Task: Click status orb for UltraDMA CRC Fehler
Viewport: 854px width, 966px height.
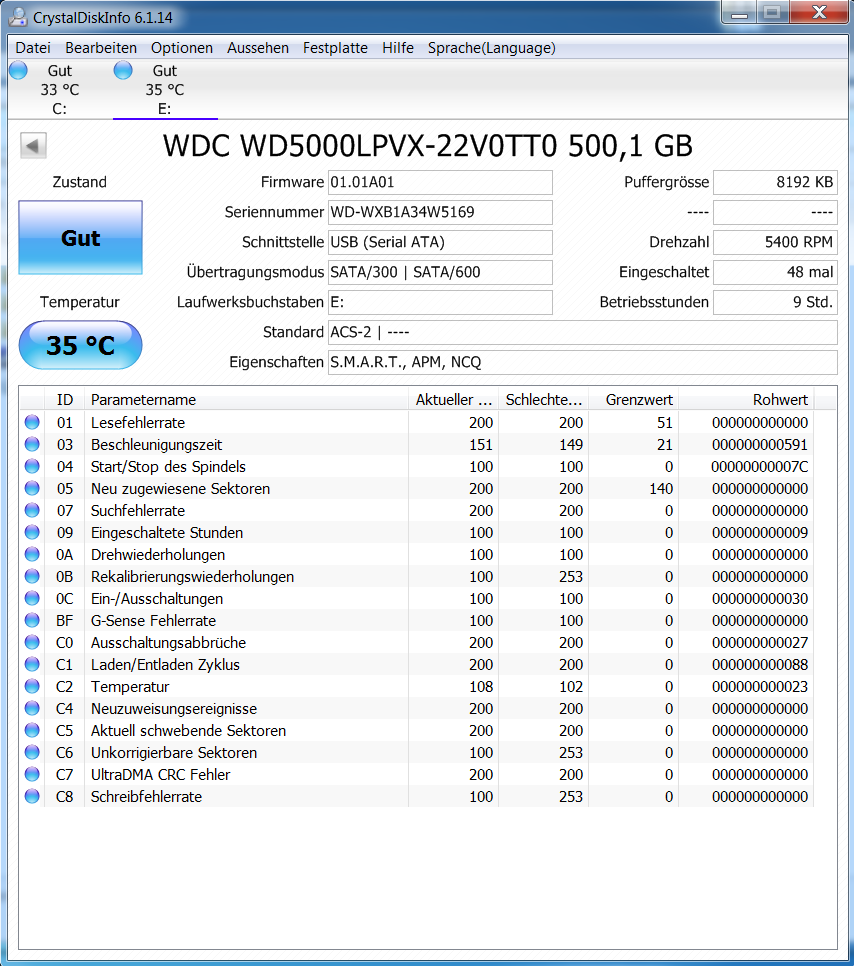Action: point(32,774)
